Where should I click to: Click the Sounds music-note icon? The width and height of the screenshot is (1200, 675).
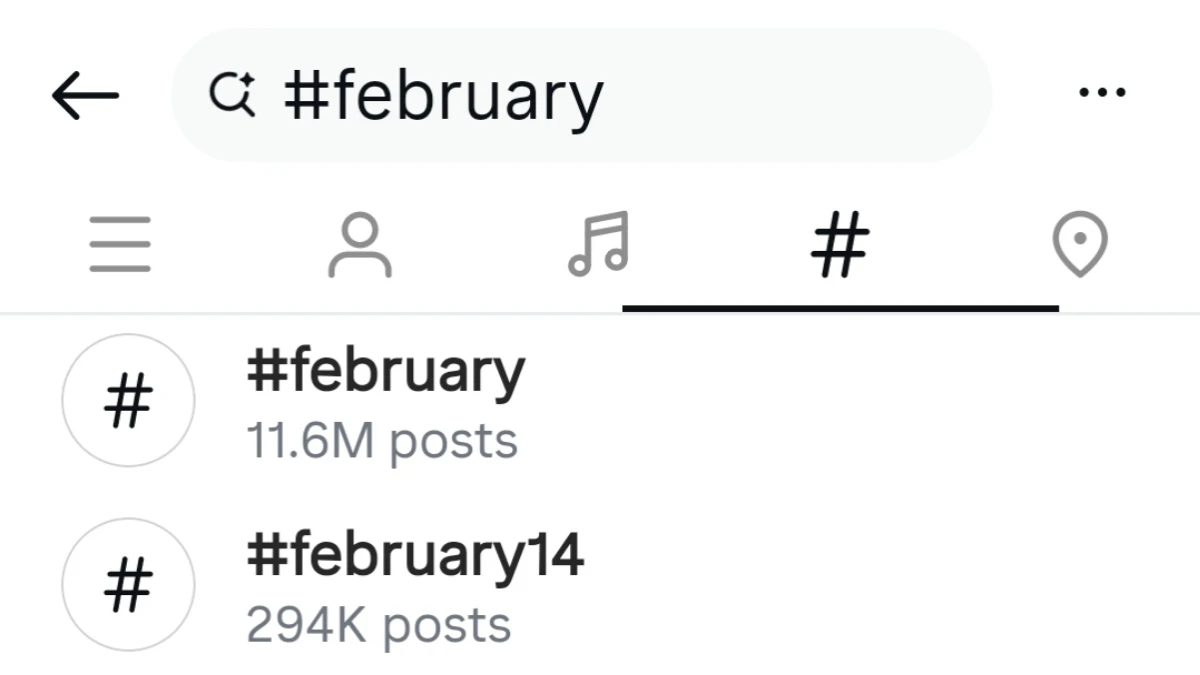597,243
